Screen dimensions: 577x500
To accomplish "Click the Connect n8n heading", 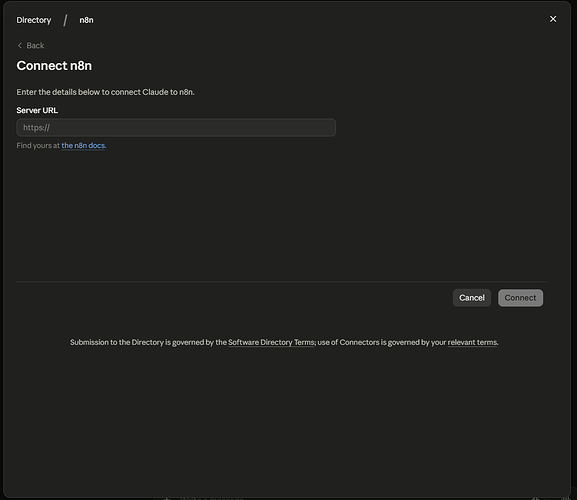I will (x=54, y=65).
